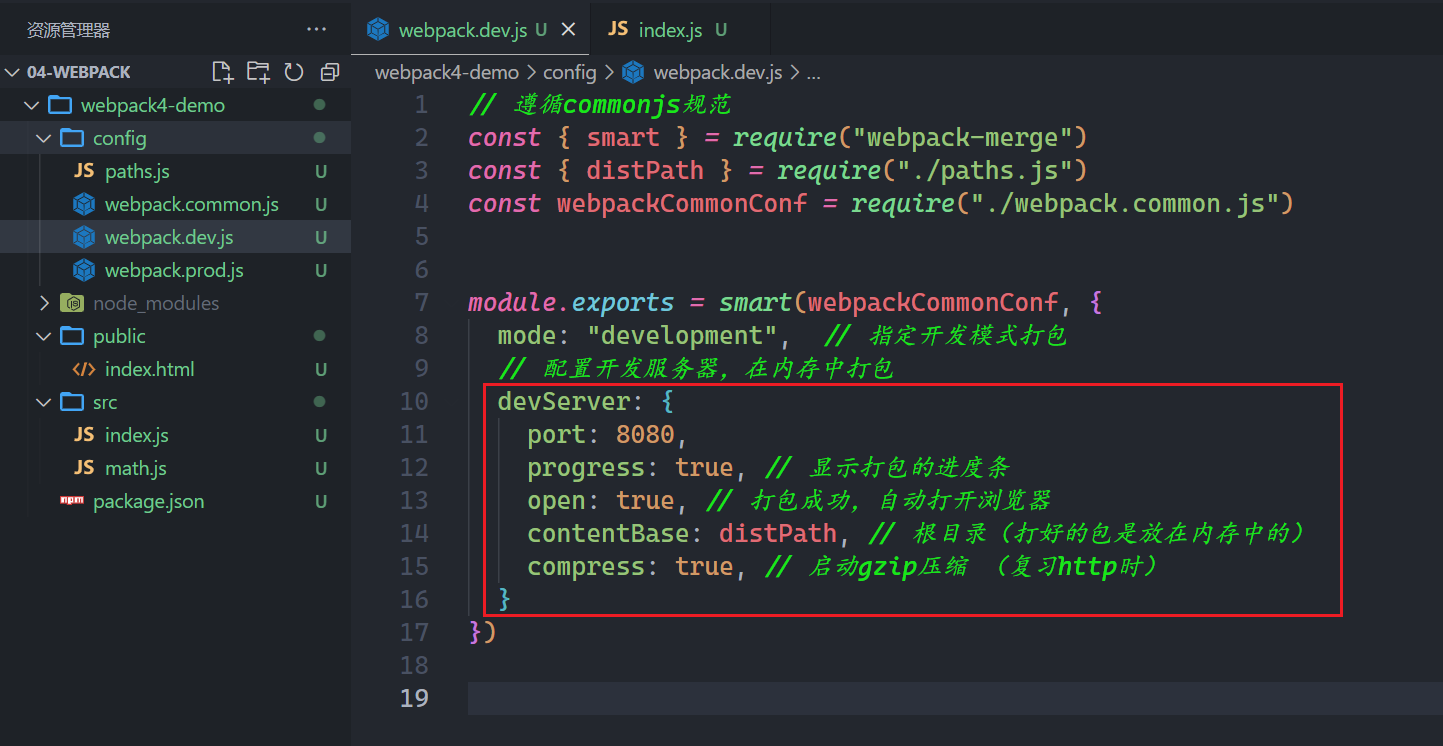Viewport: 1443px width, 746px height.
Task: Click the compress key on line 15
Action: 586,566
